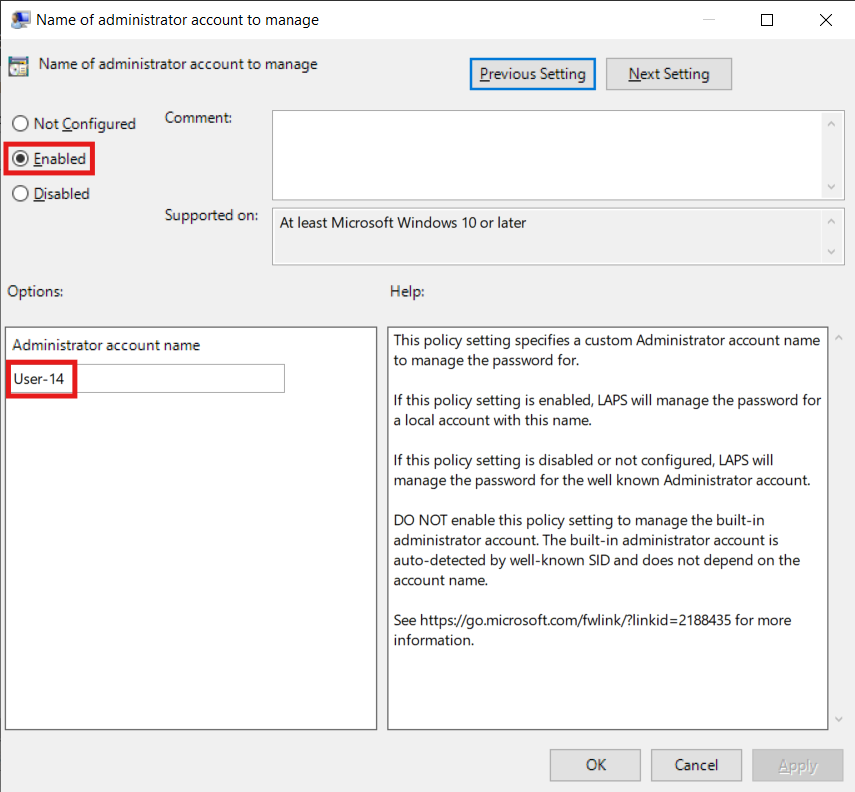Go to Next Setting
Image resolution: width=855 pixels, height=792 pixels.
tap(668, 74)
